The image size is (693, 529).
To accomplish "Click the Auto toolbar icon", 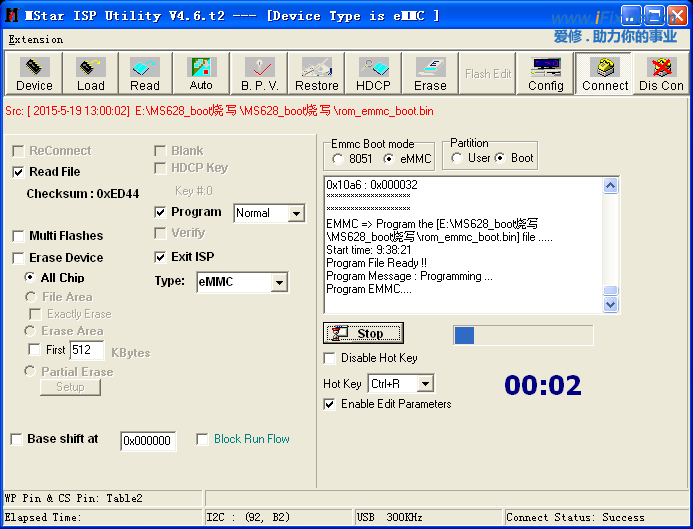I will [201, 73].
